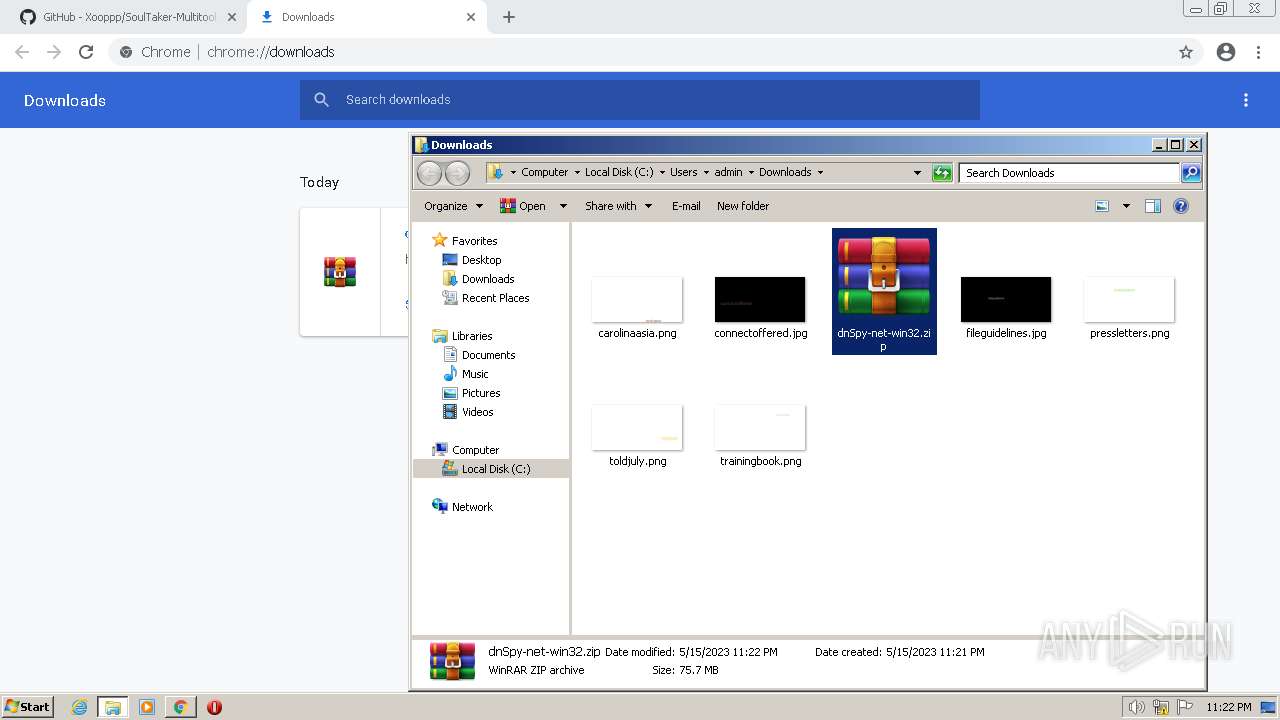Viewport: 1280px width, 720px height.
Task: Click Windows Explorer taskbar icon
Action: coord(113,707)
